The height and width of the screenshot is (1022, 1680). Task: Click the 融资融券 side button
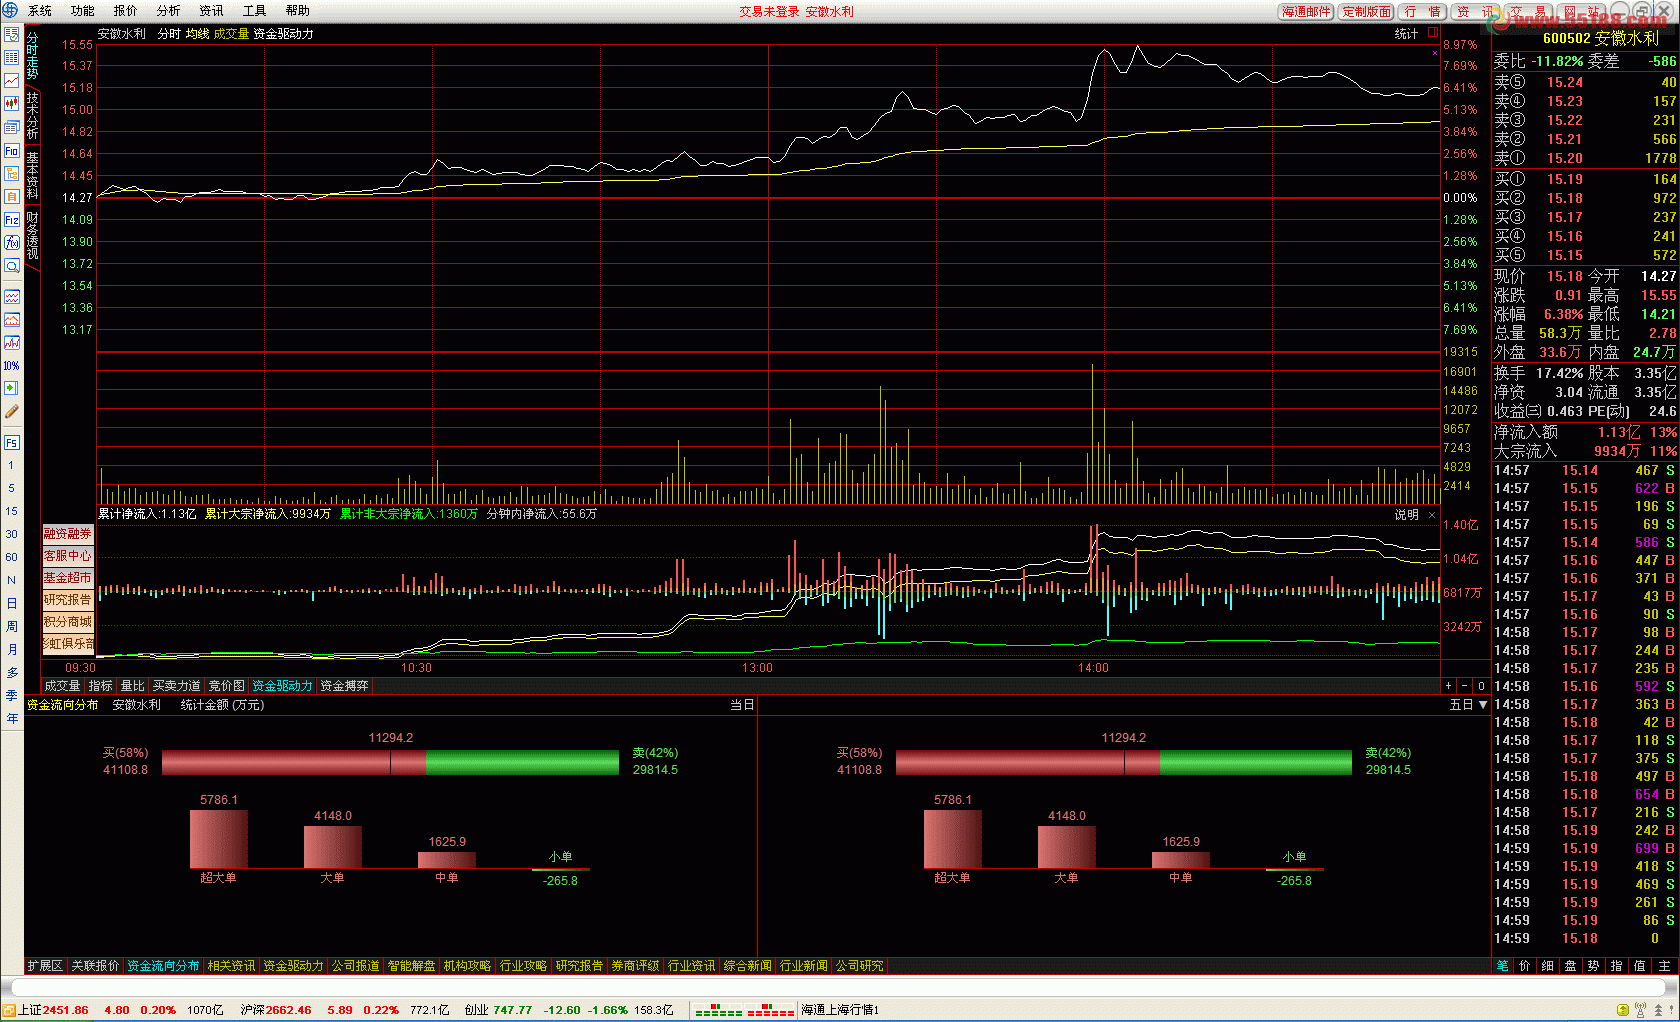pos(68,534)
